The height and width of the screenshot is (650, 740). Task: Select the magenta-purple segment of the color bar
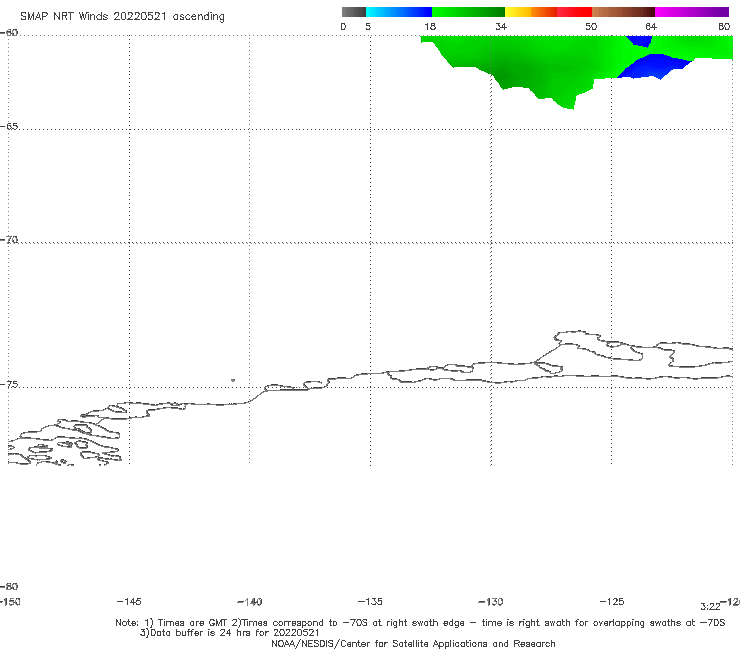[692, 12]
